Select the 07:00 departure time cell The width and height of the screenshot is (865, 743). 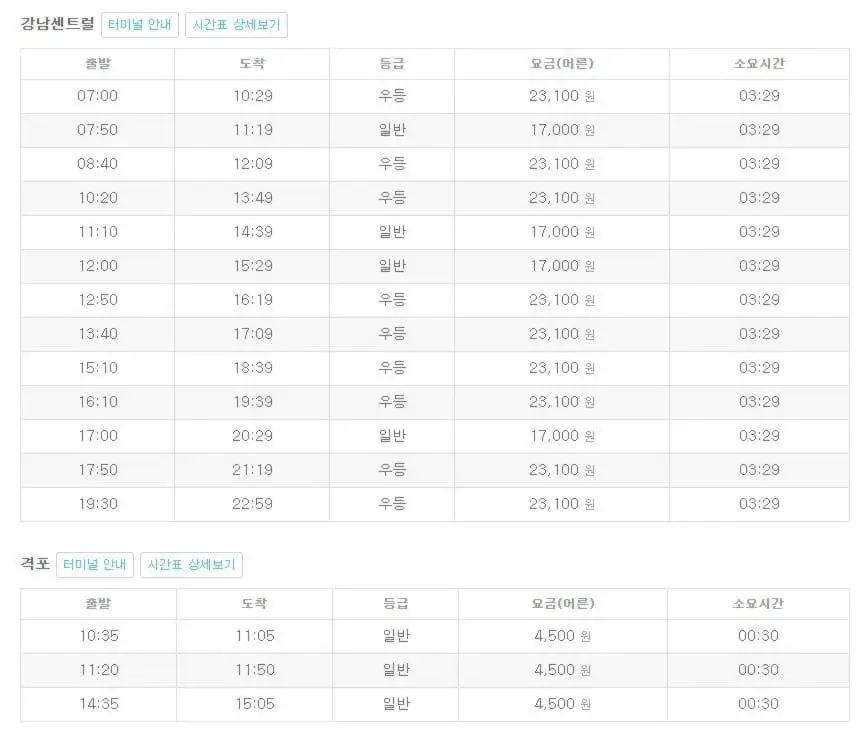98,96
